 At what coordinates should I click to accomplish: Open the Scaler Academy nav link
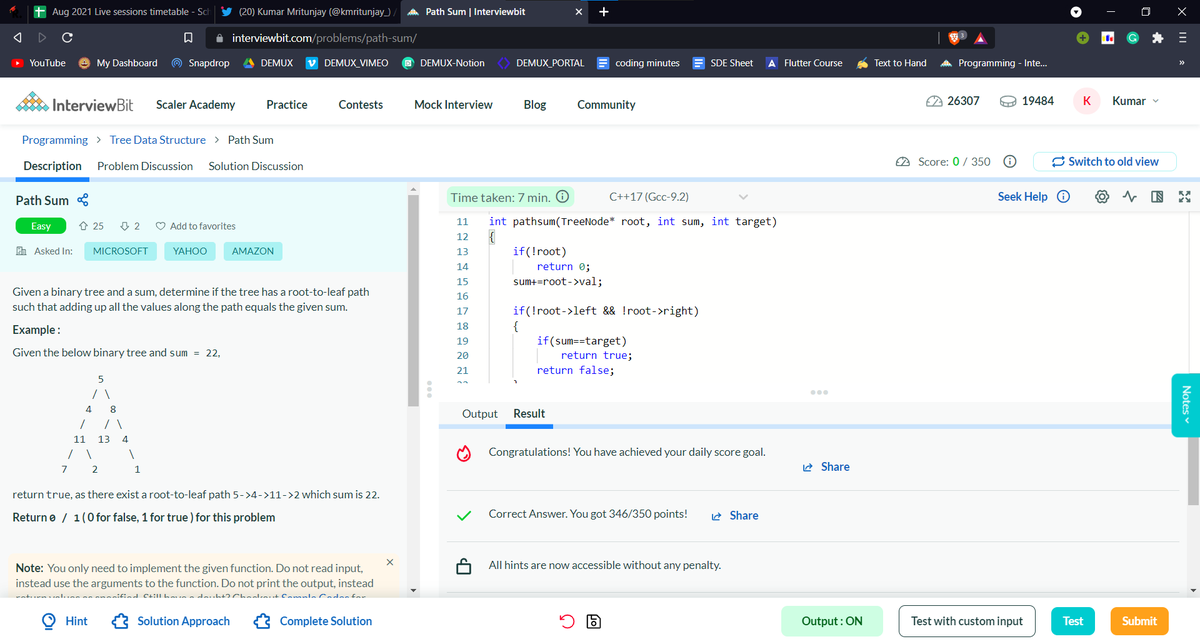point(196,105)
